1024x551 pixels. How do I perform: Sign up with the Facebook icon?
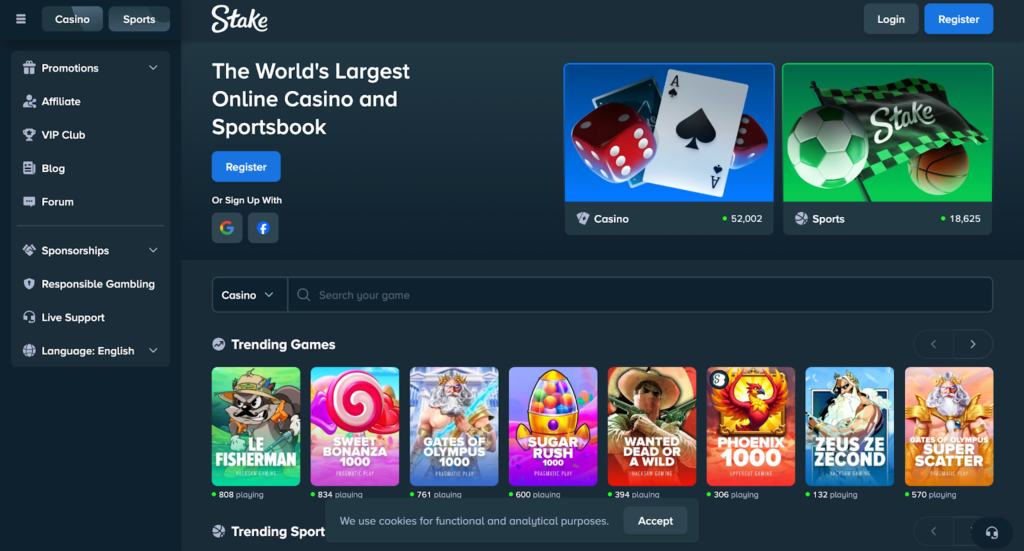pos(263,228)
